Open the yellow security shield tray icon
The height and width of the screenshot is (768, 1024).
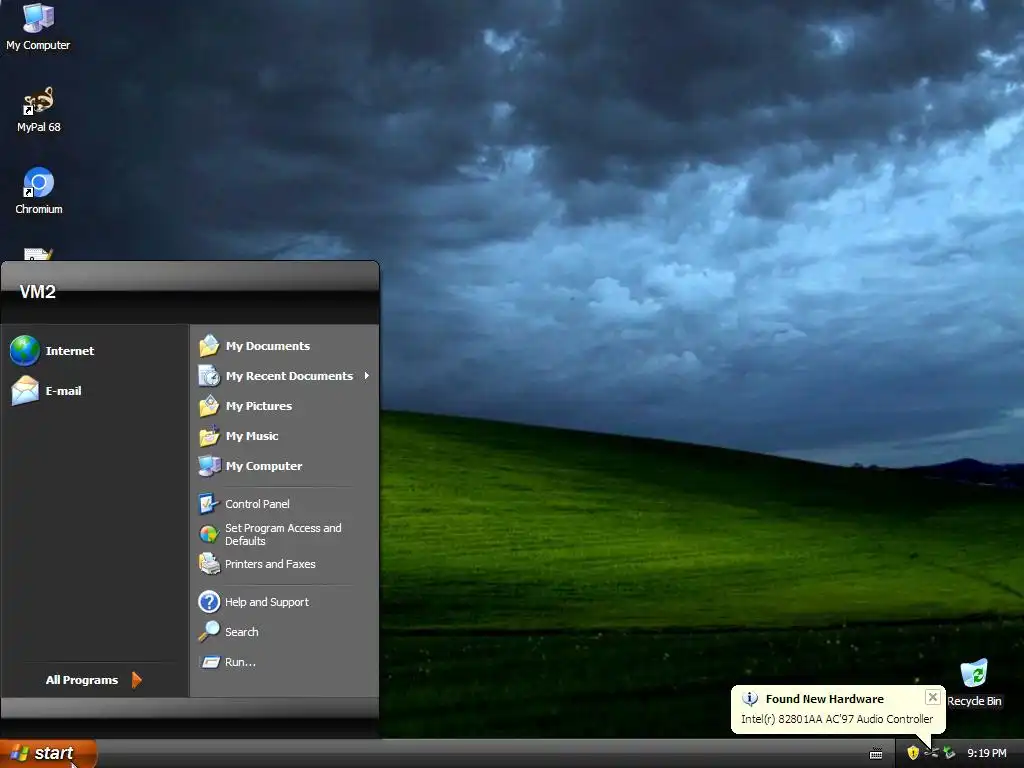[x=913, y=753]
